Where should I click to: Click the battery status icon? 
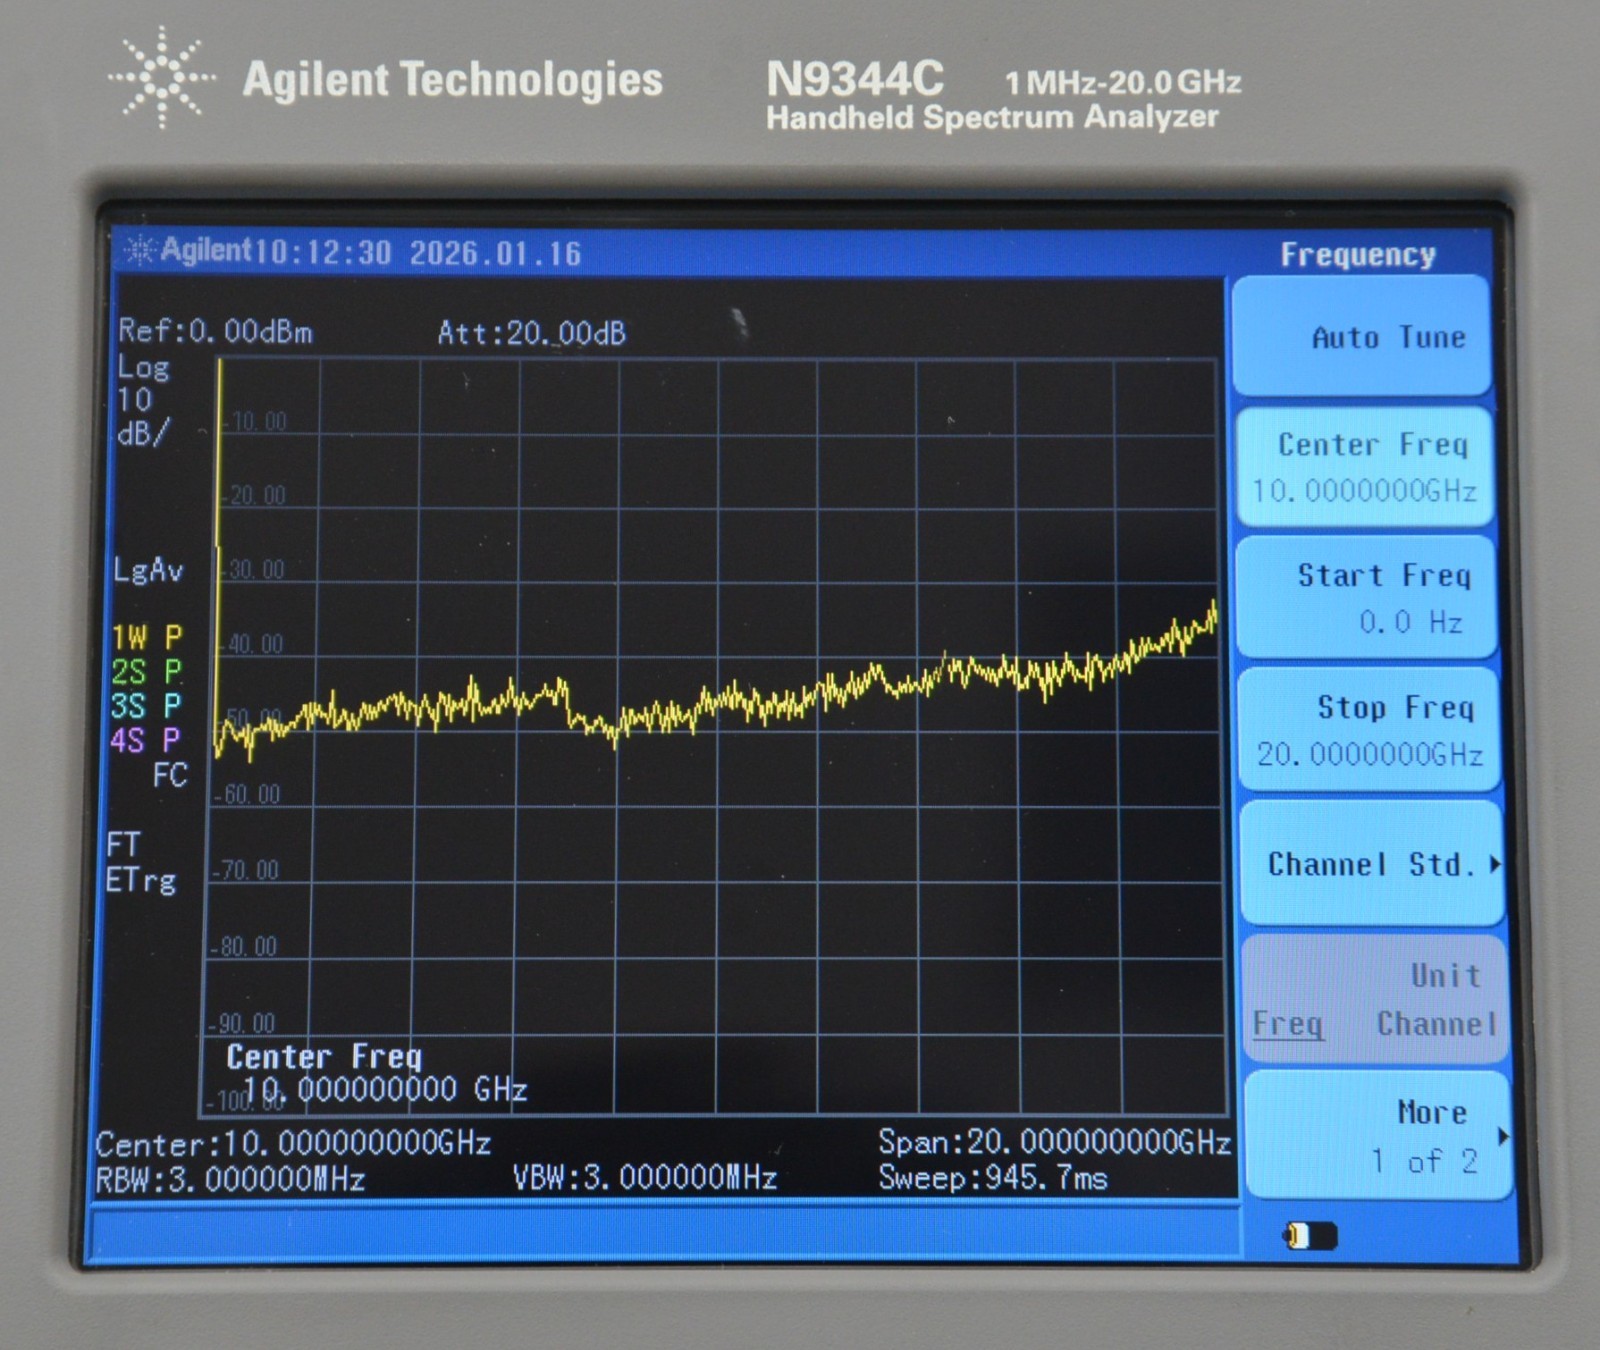coord(1310,1237)
